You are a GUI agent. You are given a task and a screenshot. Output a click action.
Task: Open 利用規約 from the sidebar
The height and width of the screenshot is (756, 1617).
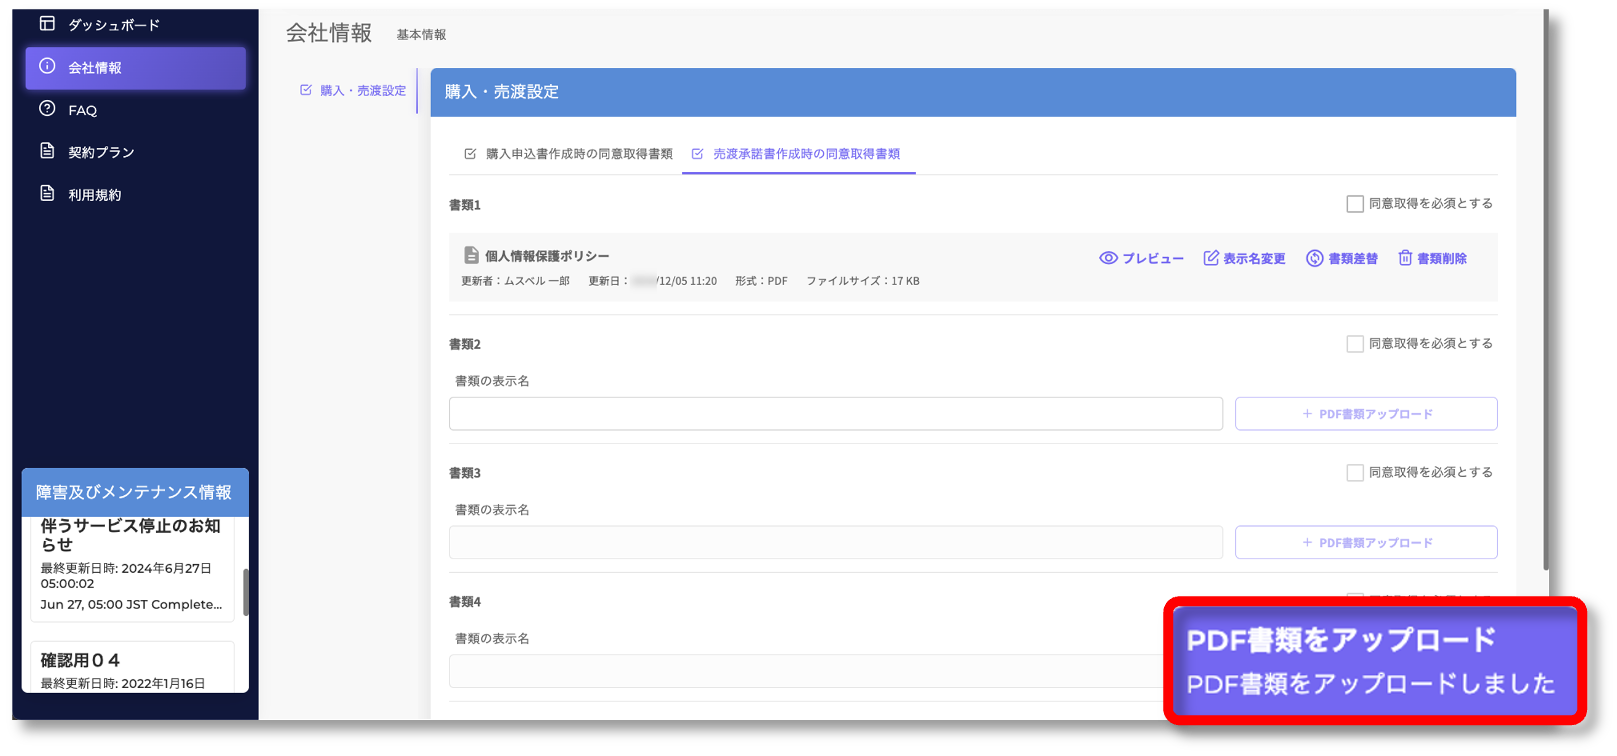94,195
